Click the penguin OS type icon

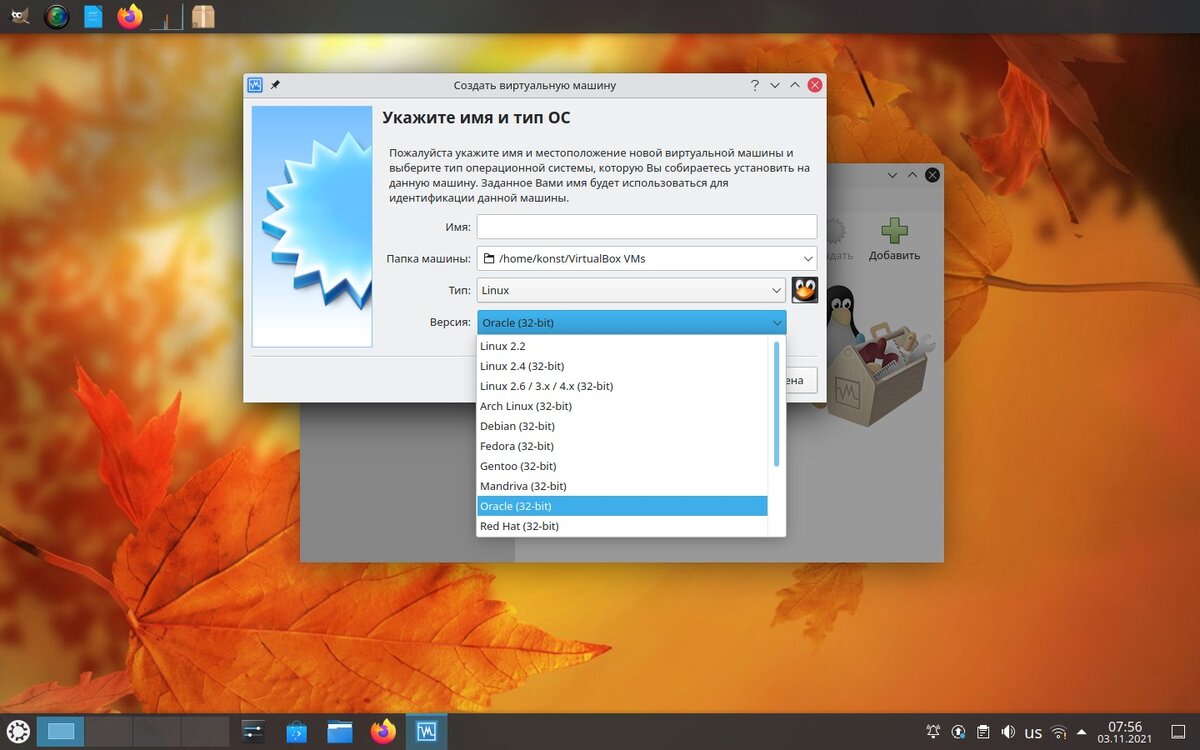805,290
